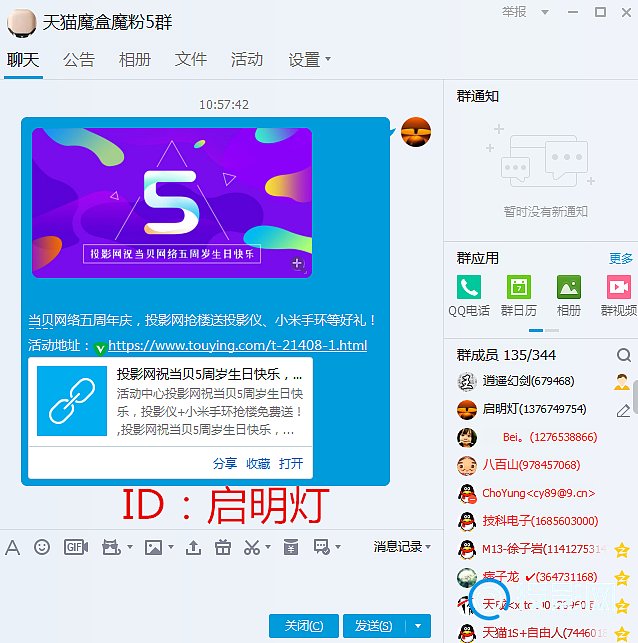Screen dimensions: 638x643
Task: Open the purple 5th anniversary image
Action: tap(172, 203)
